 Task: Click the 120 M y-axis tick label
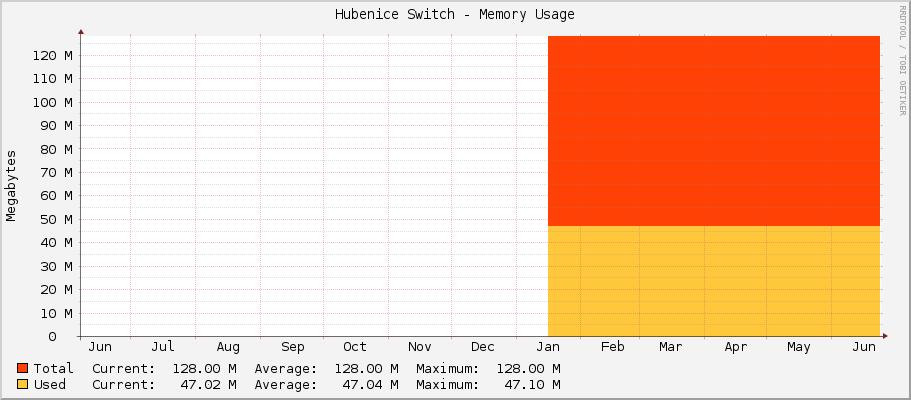click(x=53, y=56)
